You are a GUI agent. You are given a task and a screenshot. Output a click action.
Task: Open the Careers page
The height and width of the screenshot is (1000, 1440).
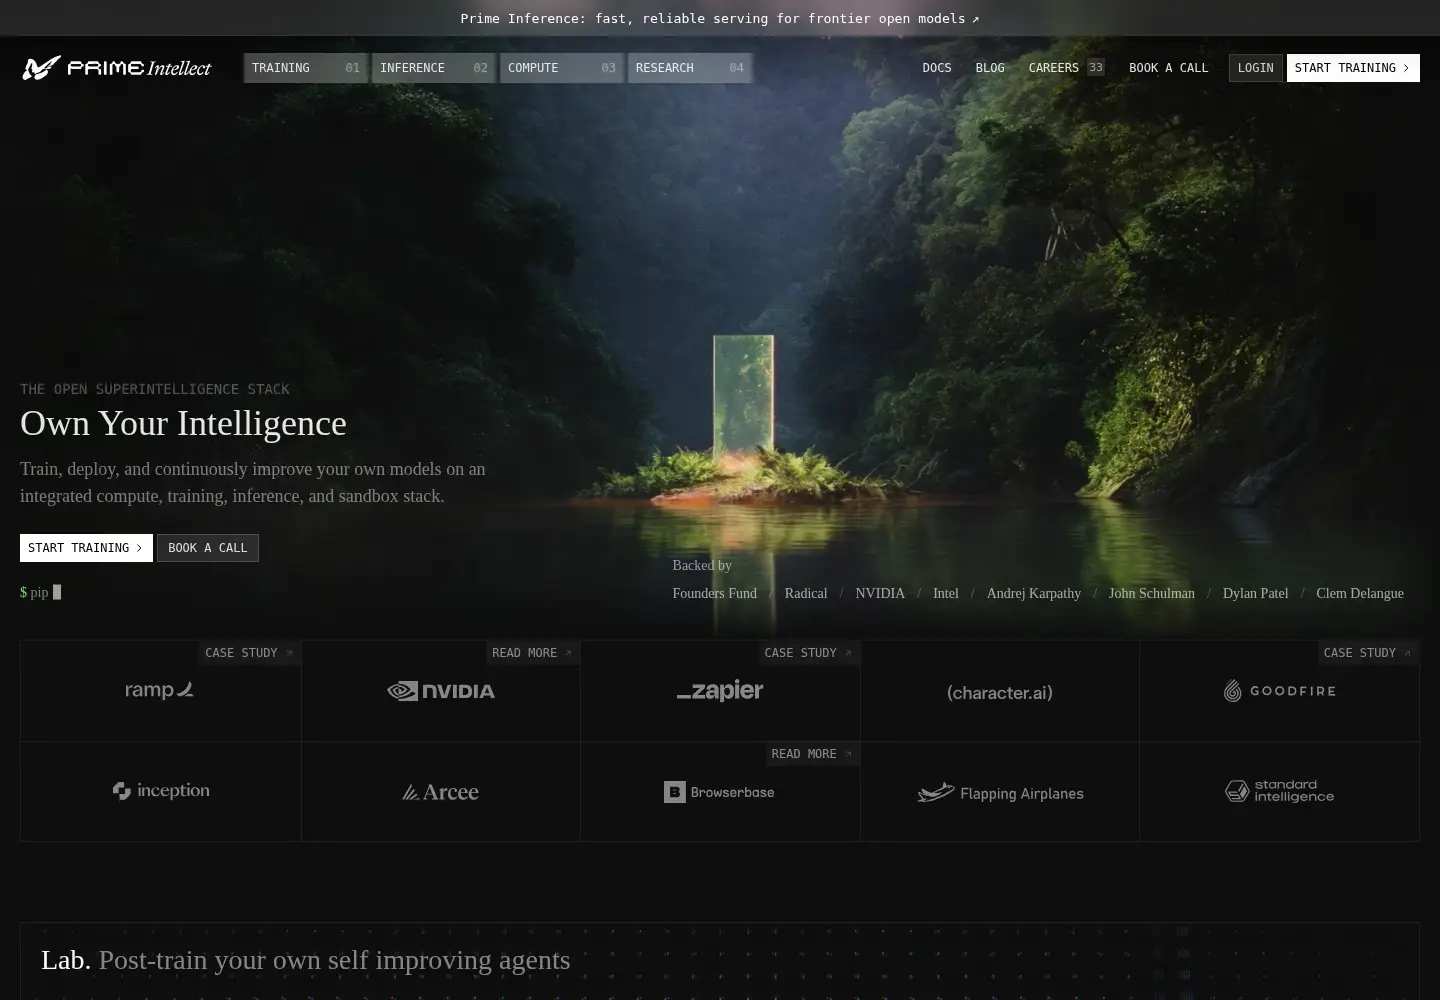[x=1066, y=68]
